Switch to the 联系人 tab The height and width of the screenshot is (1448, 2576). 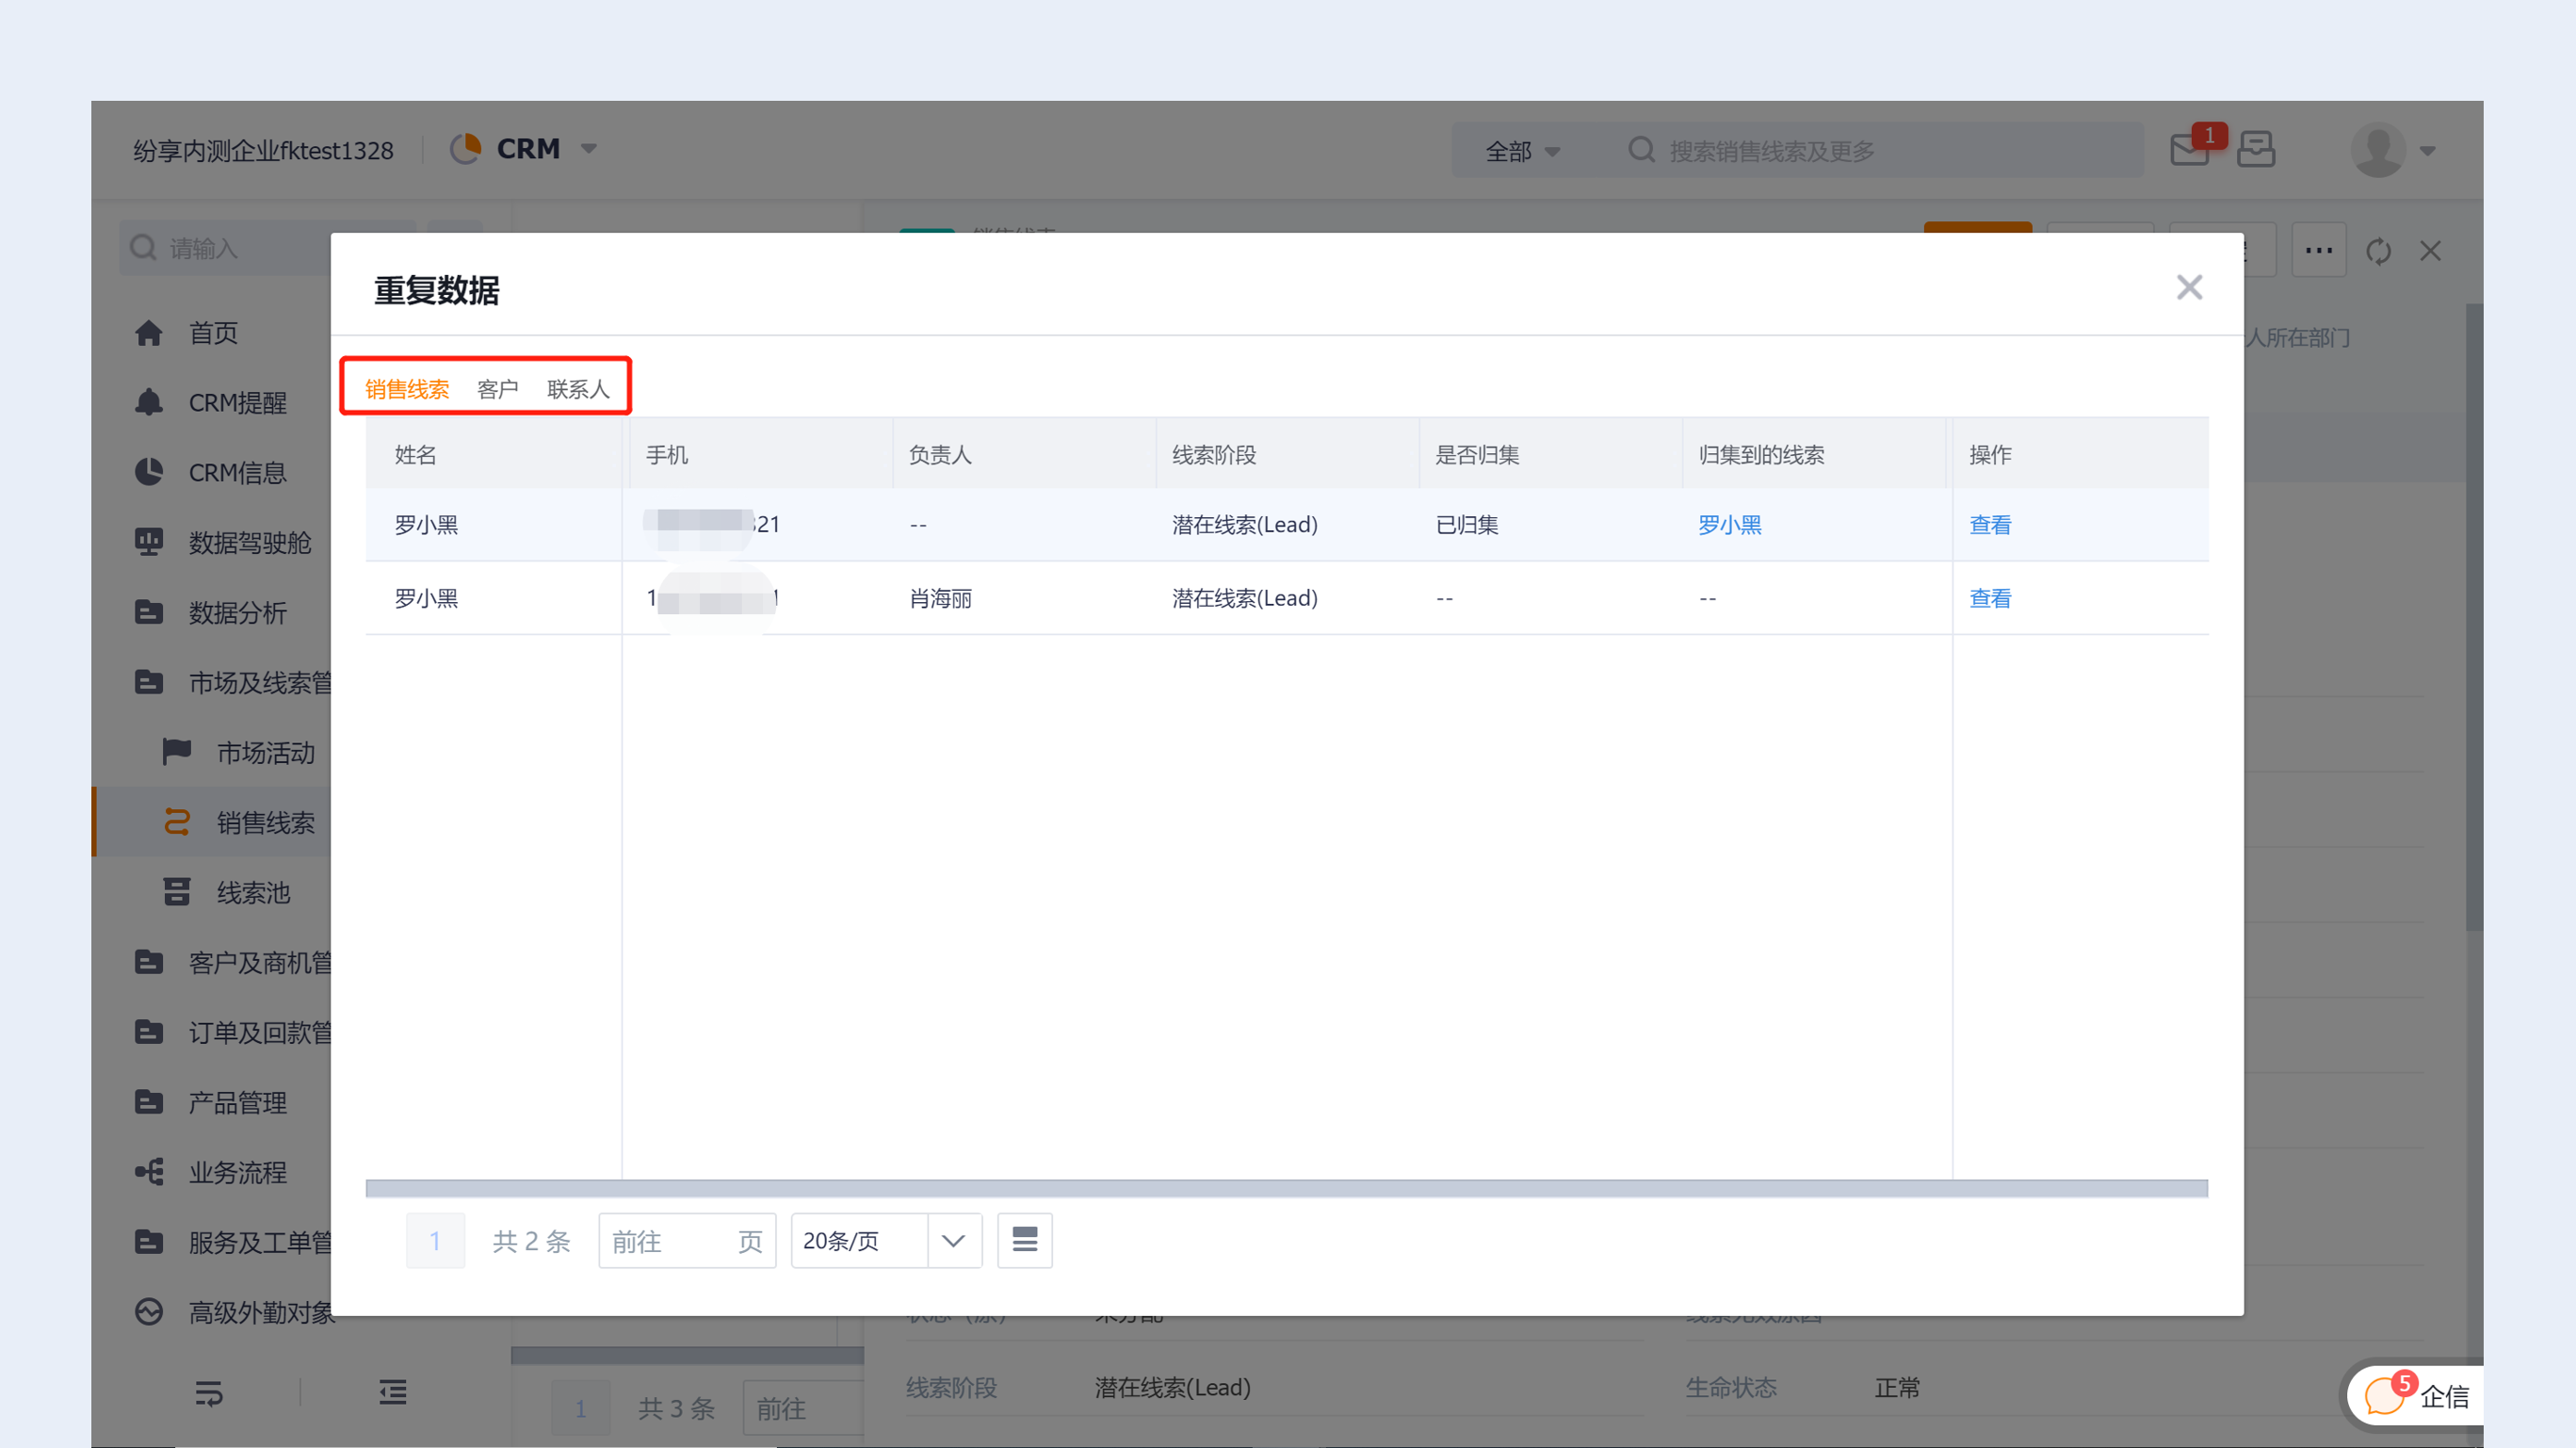[578, 389]
